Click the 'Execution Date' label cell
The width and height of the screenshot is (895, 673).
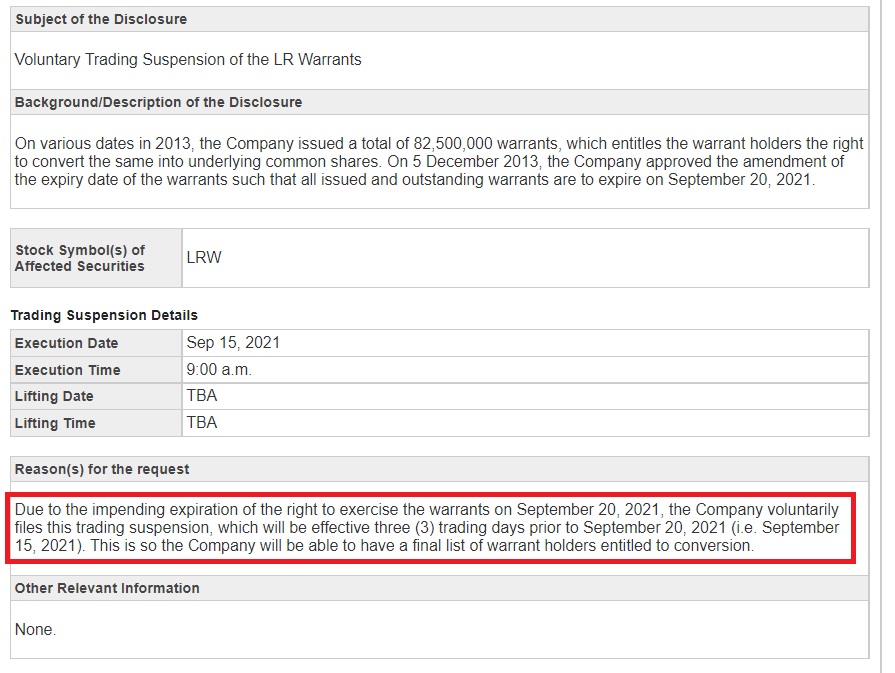[x=96, y=343]
